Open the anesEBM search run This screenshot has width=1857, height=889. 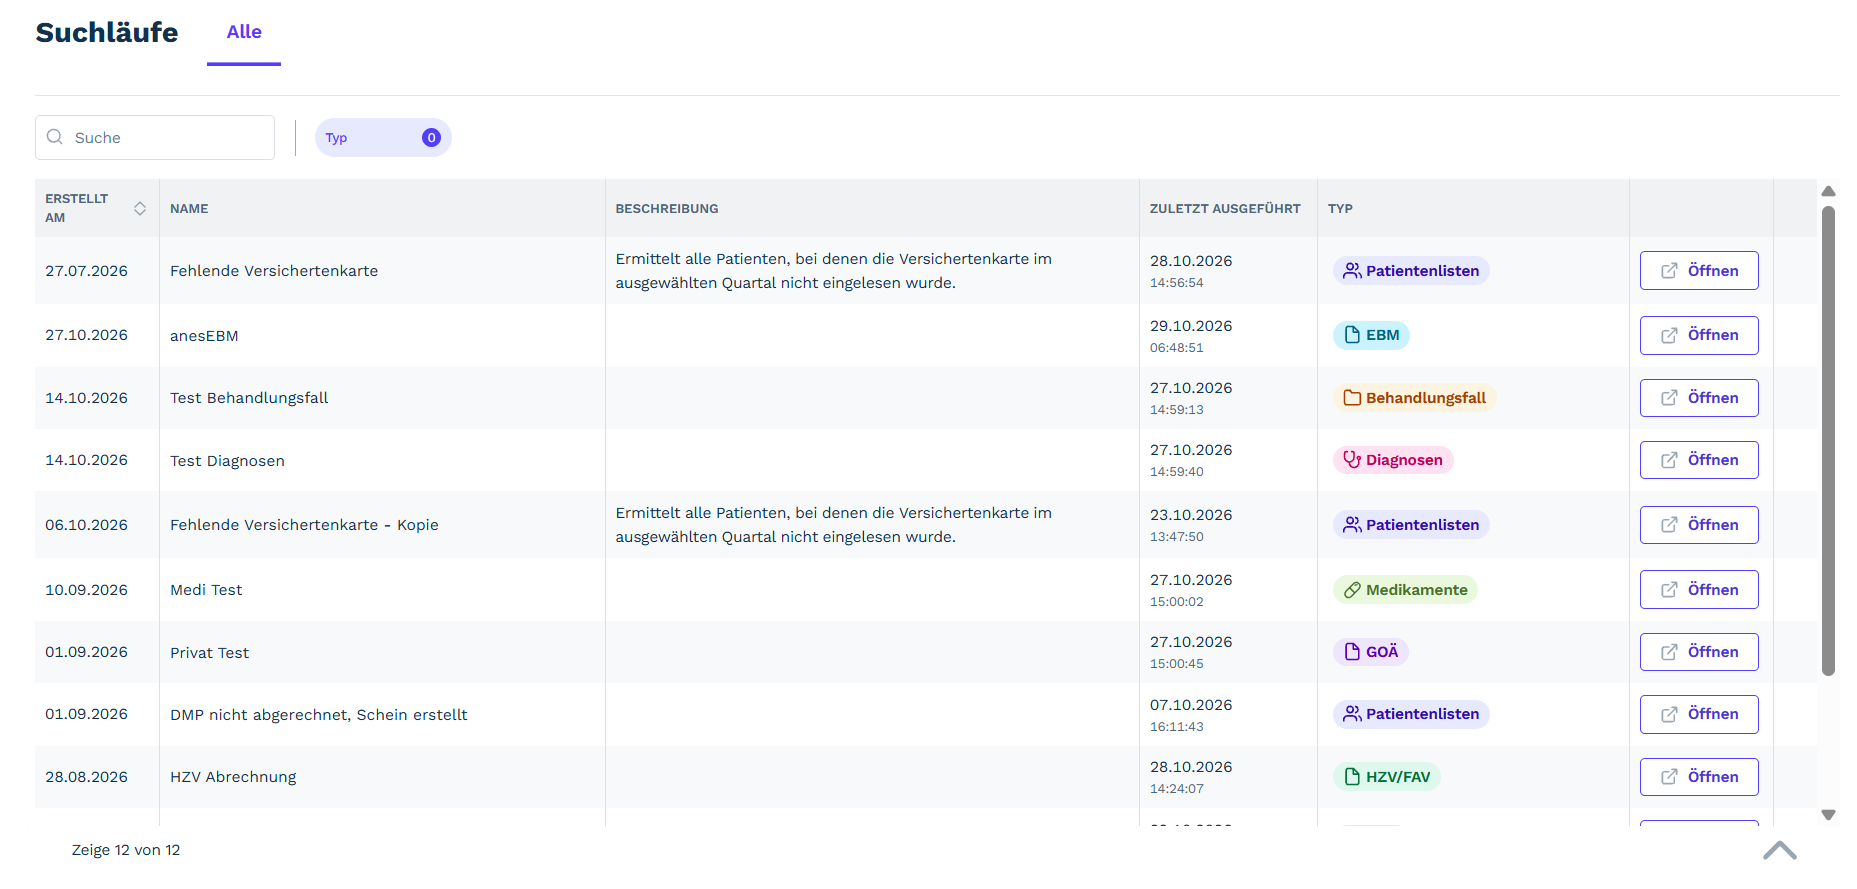(x=1698, y=335)
